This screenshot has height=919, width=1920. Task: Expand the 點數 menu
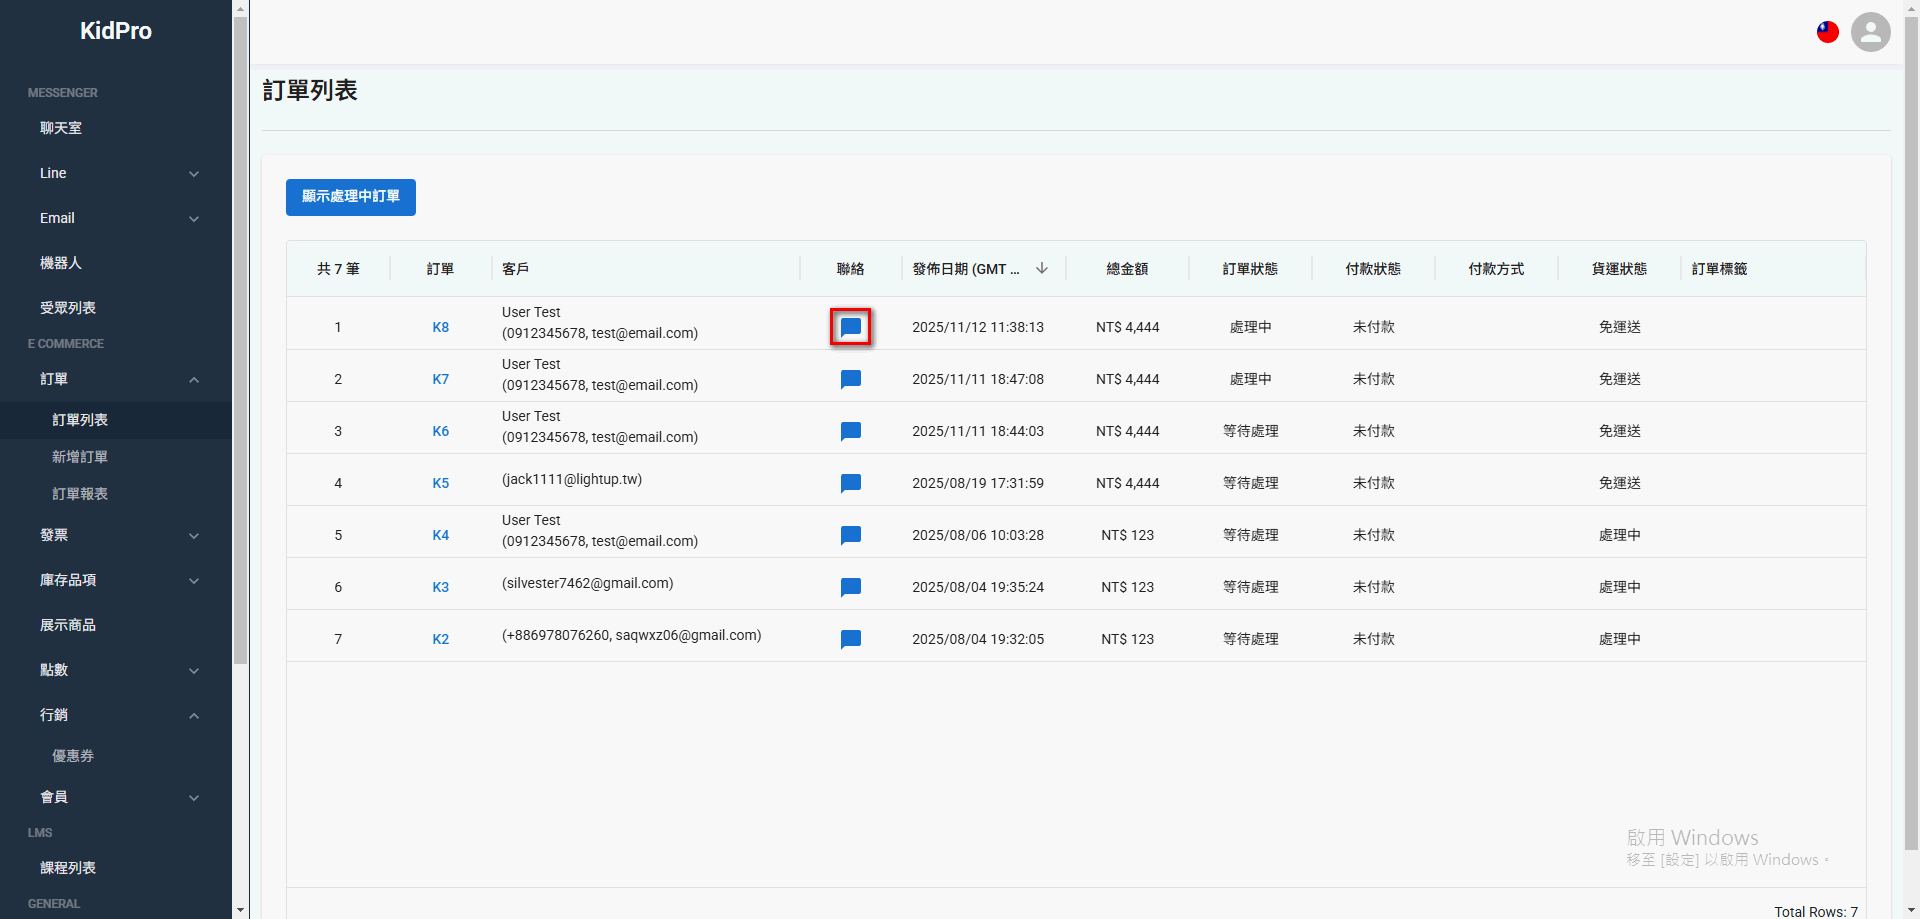pos(194,671)
